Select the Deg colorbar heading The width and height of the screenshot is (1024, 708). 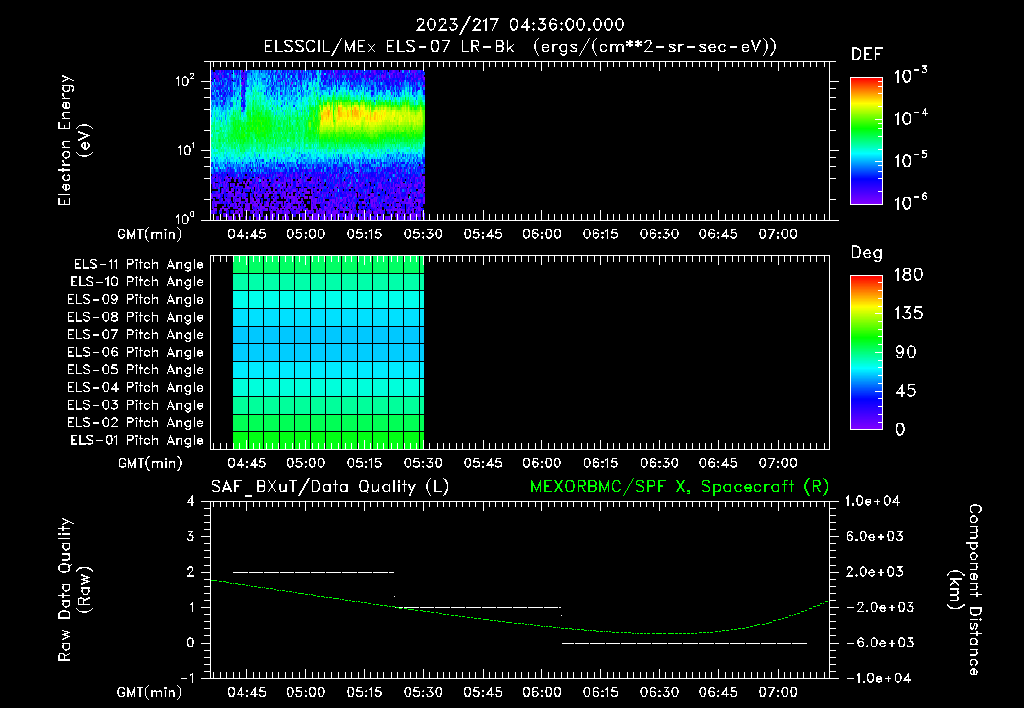[867, 253]
